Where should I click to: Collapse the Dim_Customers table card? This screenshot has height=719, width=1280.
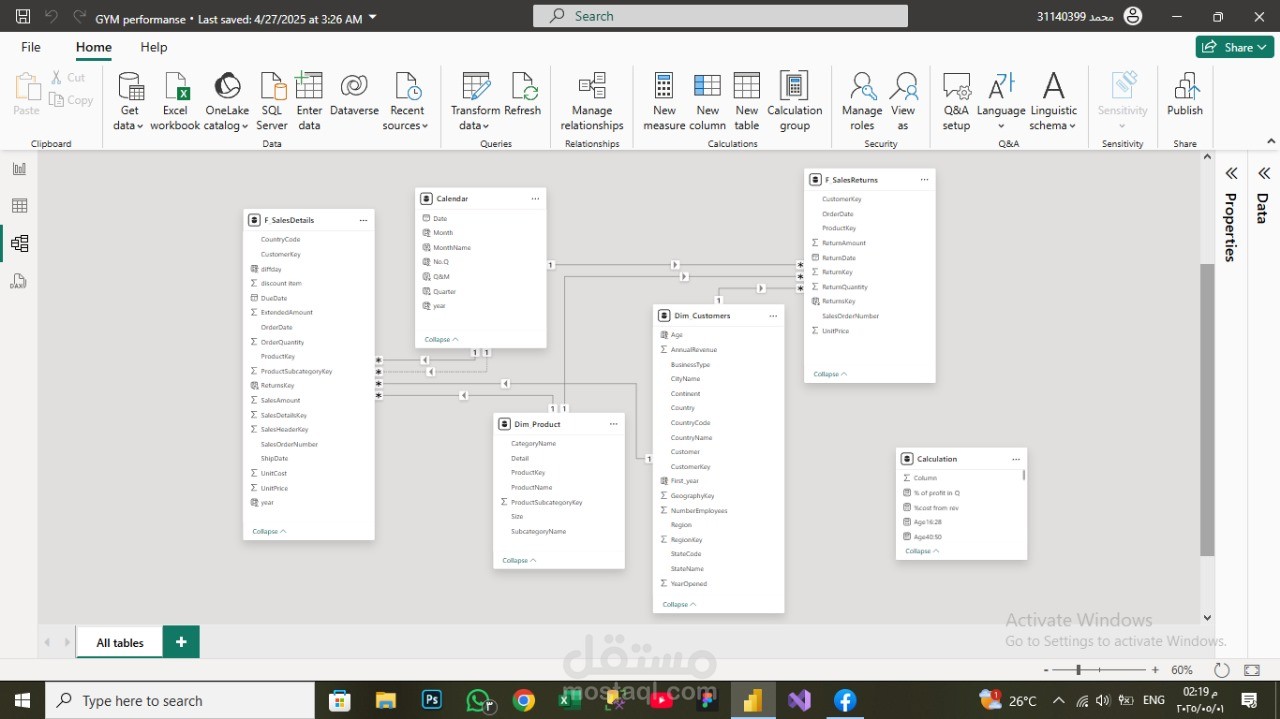tap(679, 605)
